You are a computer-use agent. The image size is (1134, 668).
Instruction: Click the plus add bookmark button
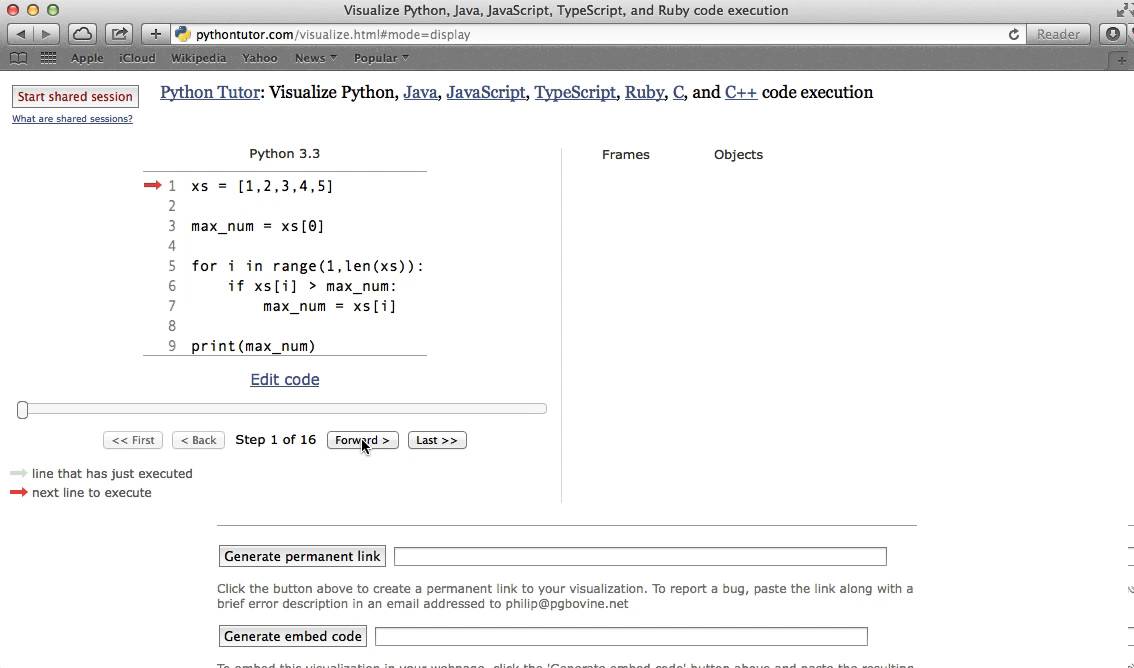tap(155, 34)
